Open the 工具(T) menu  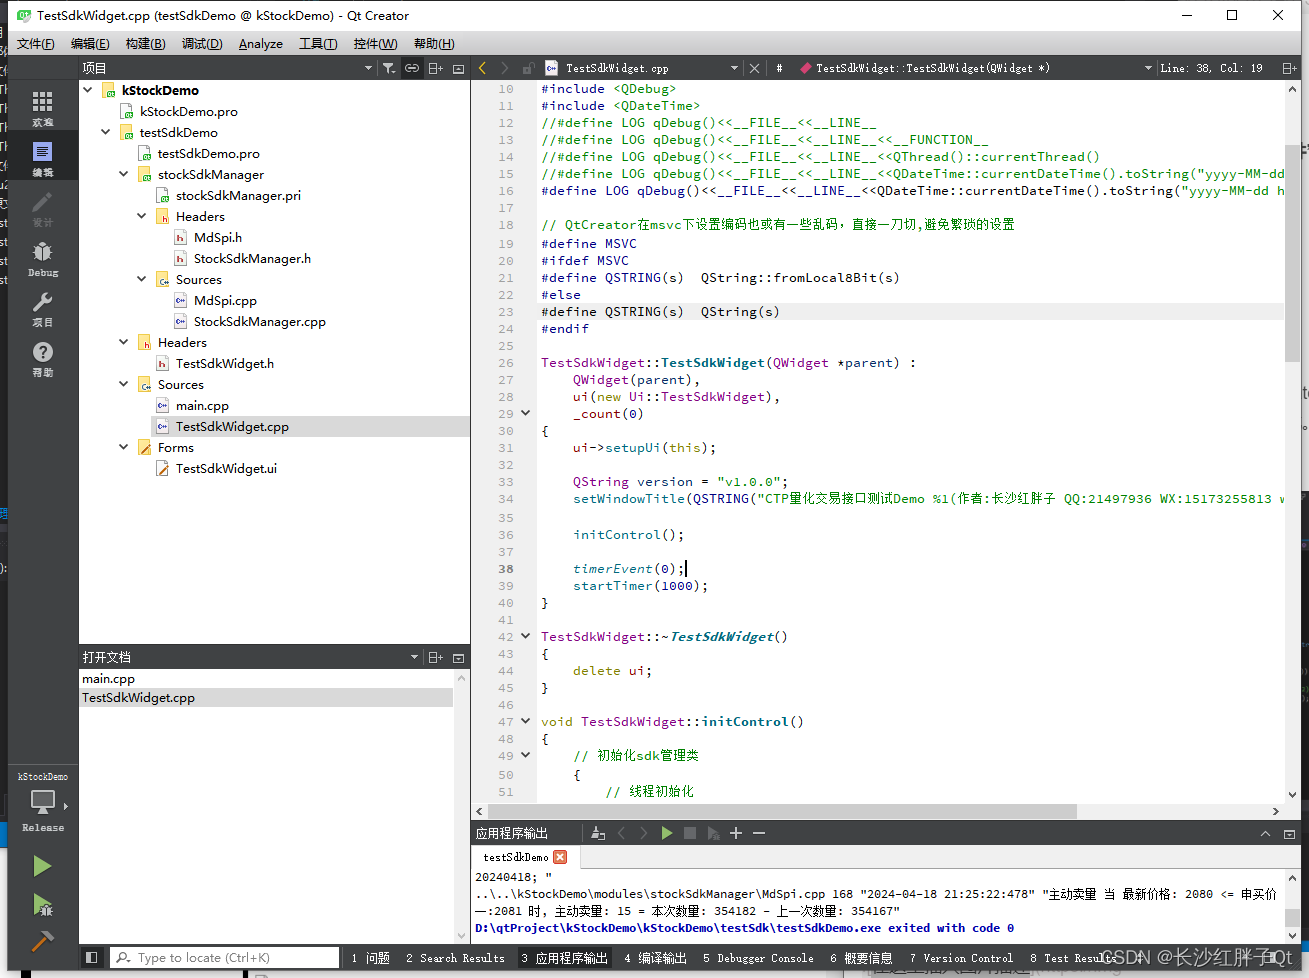317,43
